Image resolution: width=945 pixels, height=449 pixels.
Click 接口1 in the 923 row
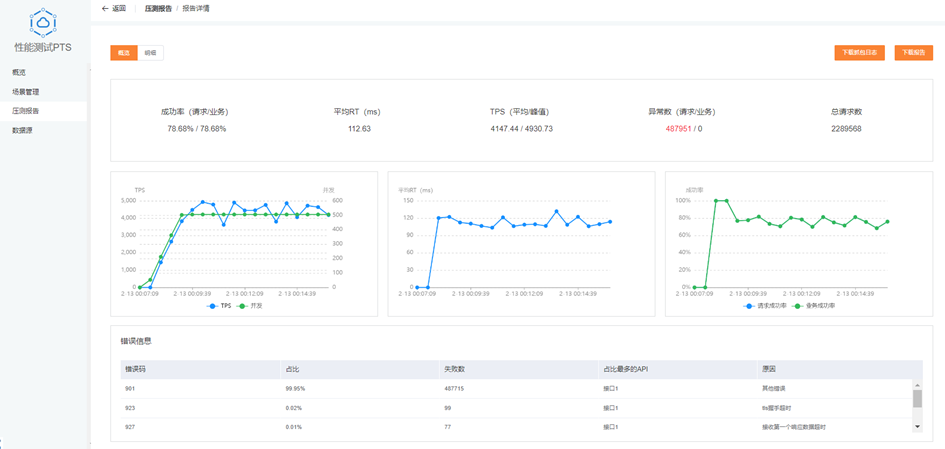pyautogui.click(x=611, y=408)
